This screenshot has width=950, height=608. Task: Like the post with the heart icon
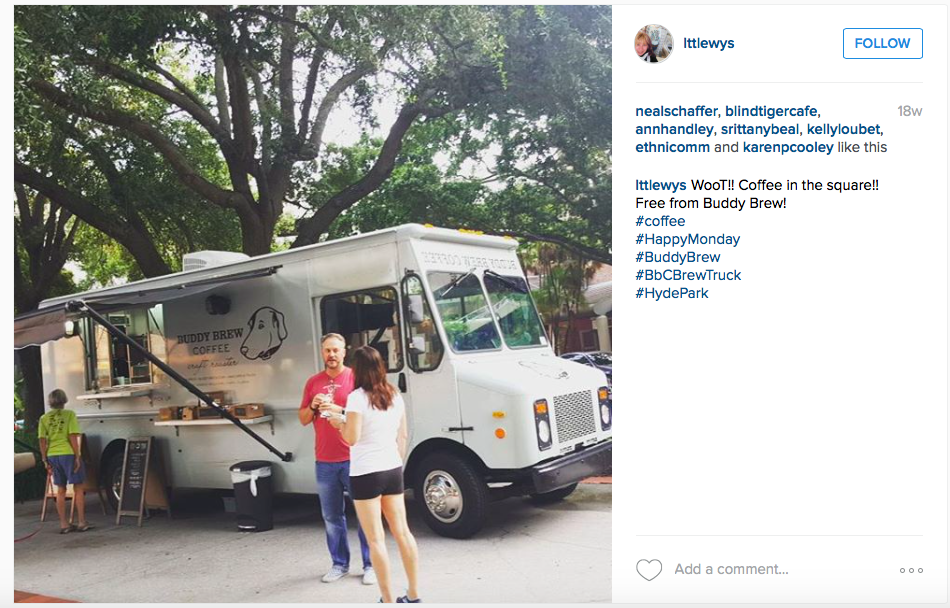click(x=649, y=570)
